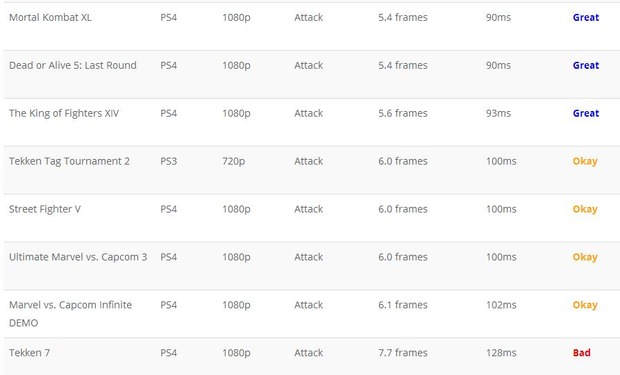The width and height of the screenshot is (620, 375).
Task: Click the Okay rating for Tekken Tag Tournament 2
Action: pyautogui.click(x=585, y=161)
